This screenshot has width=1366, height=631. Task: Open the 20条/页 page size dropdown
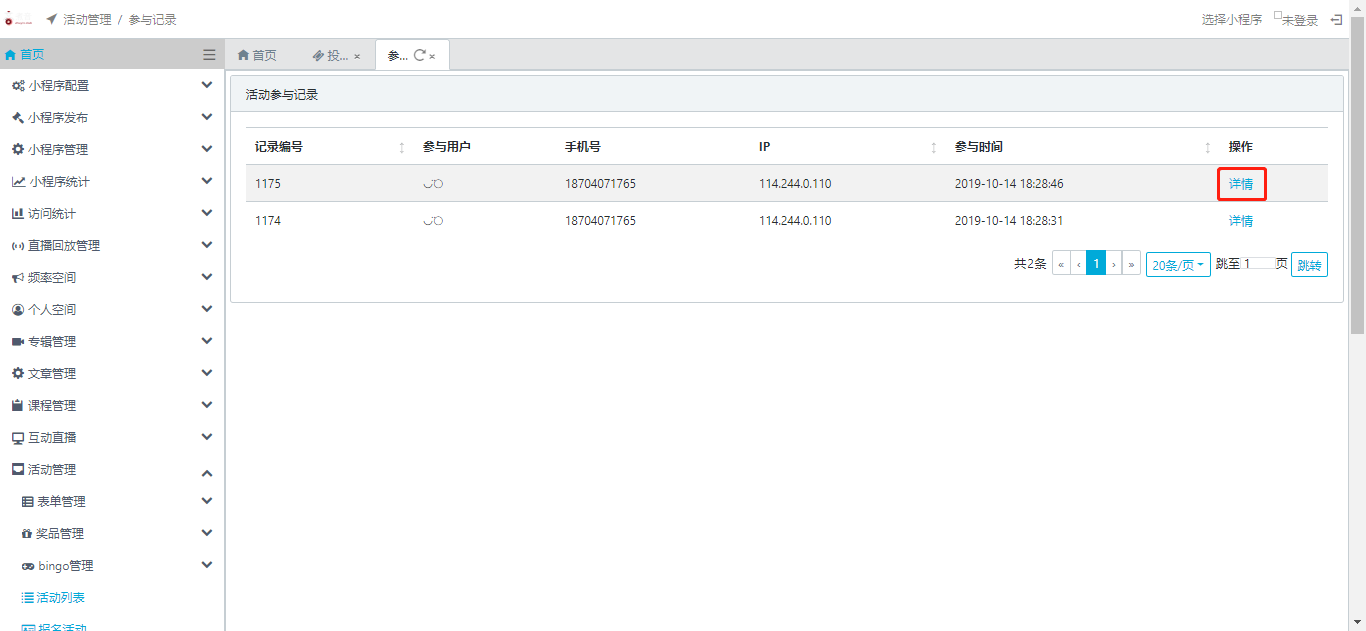coord(1178,265)
